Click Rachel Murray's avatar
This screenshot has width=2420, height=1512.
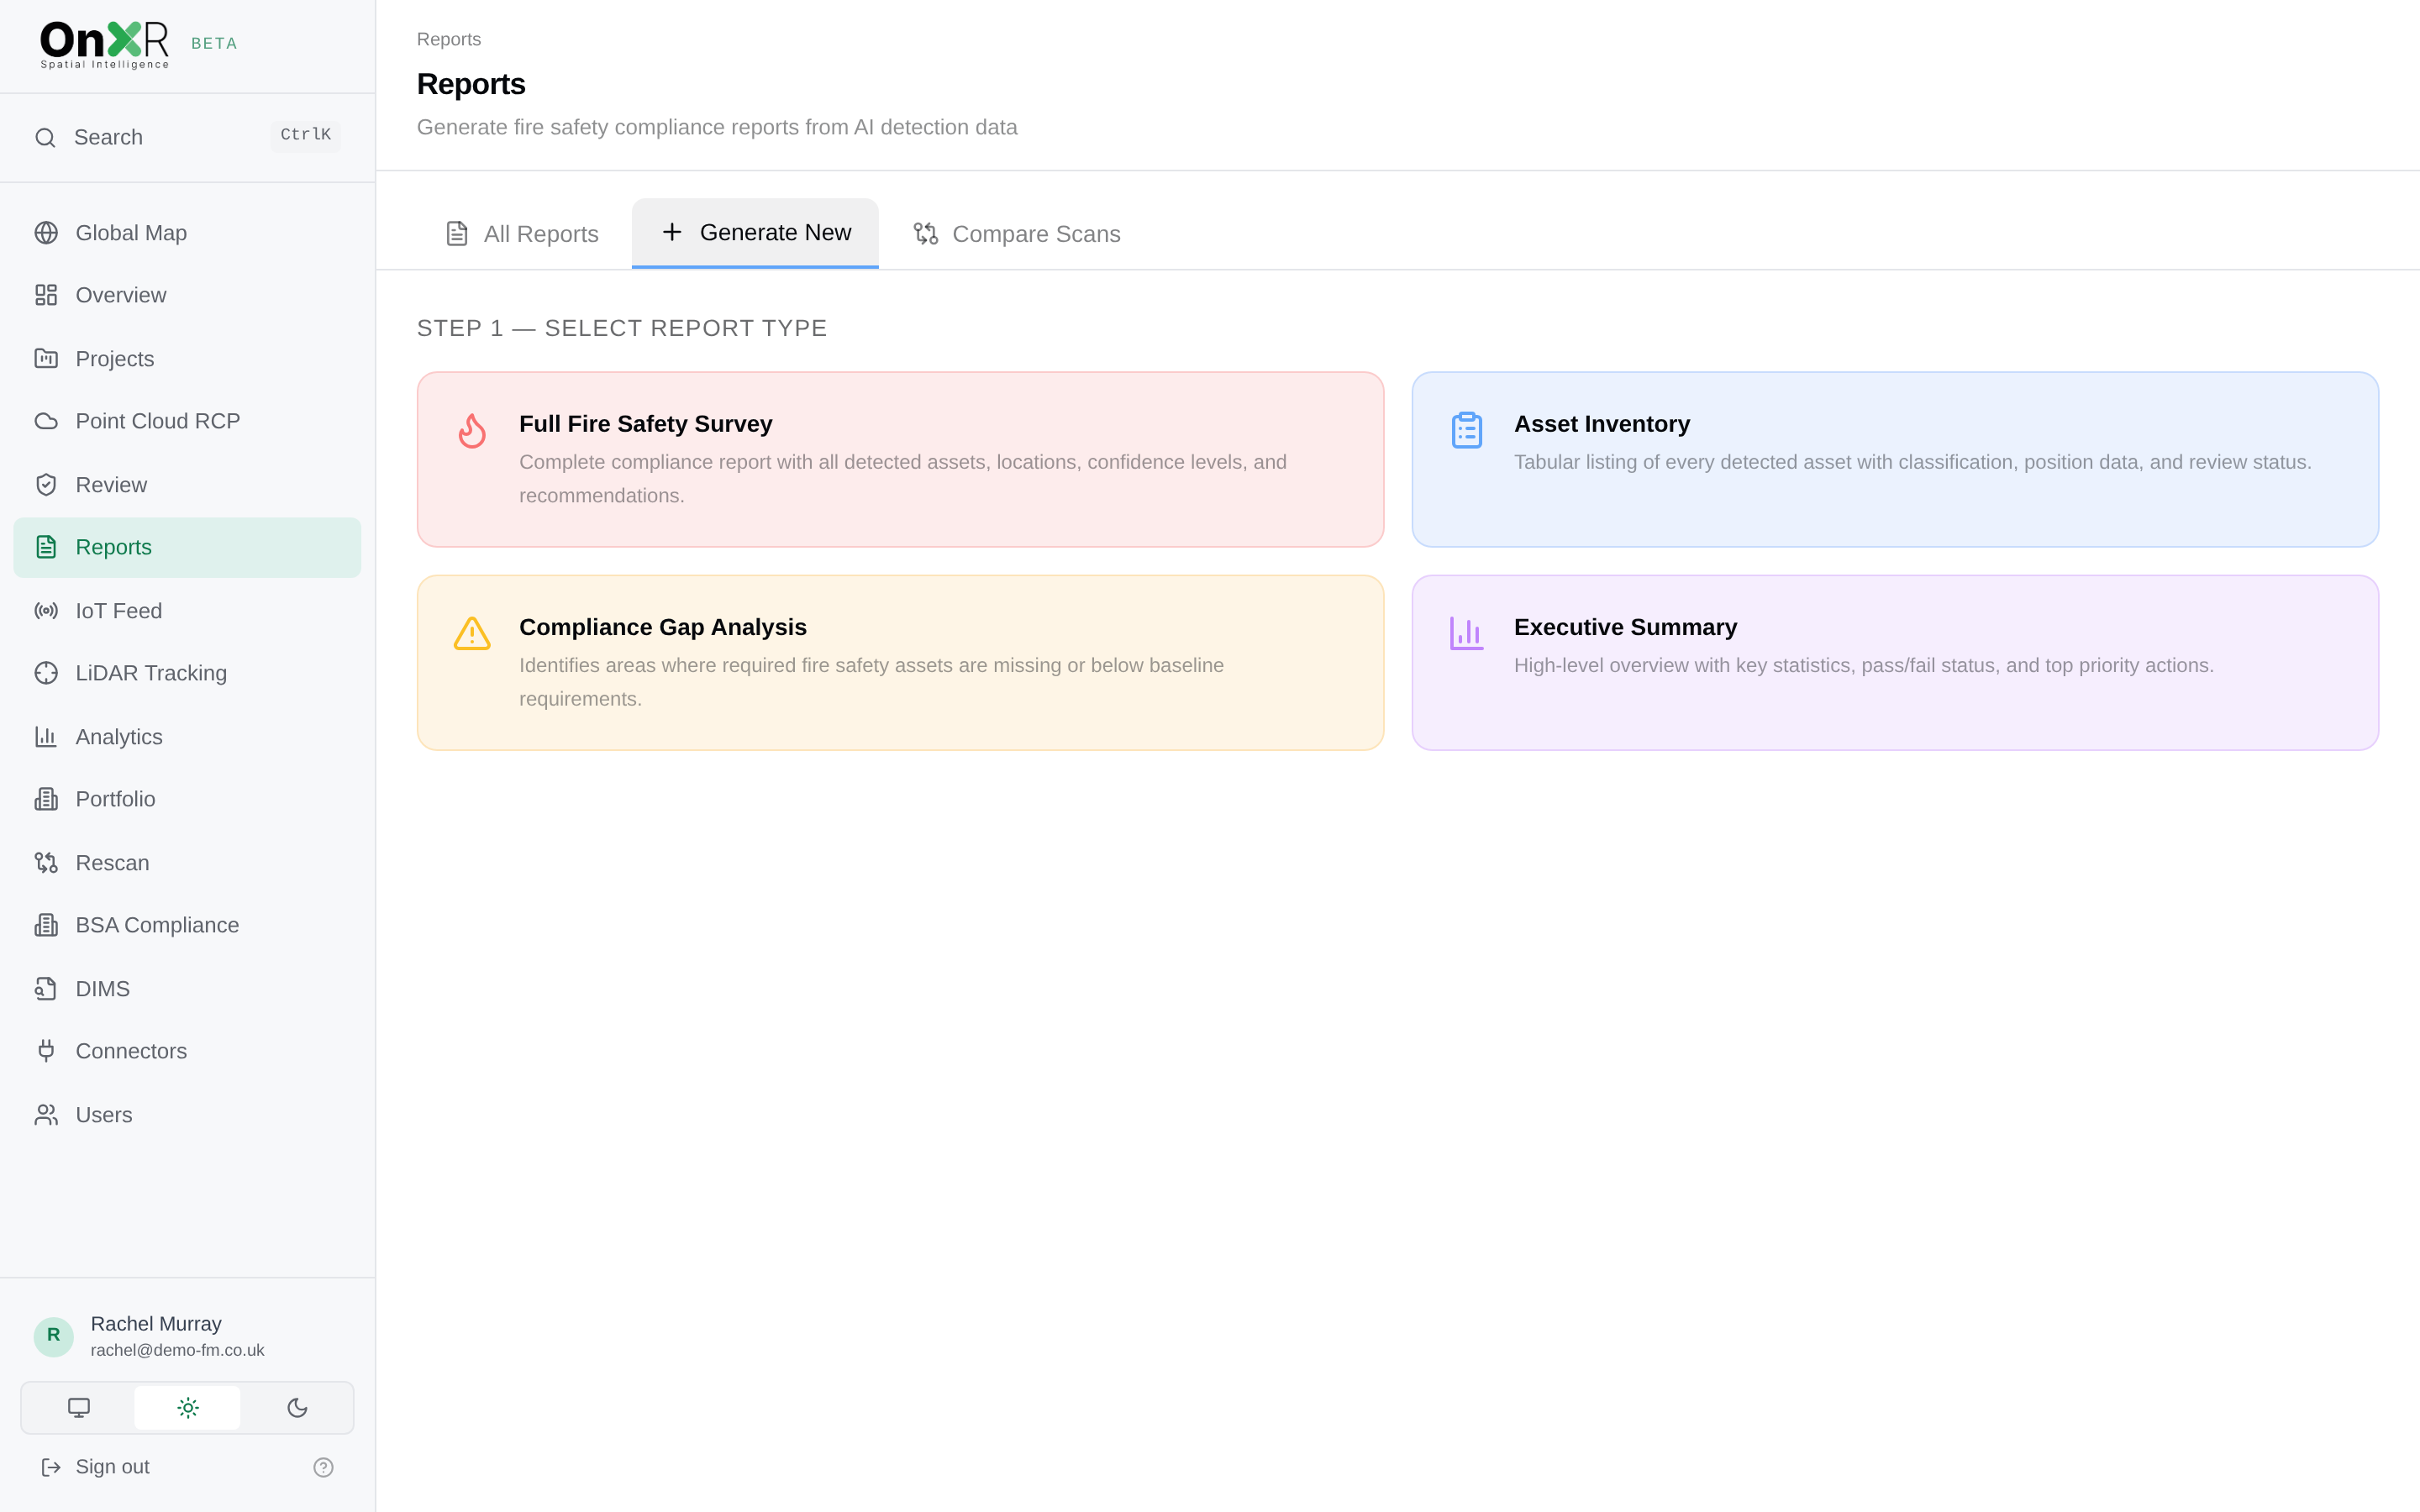(54, 1336)
